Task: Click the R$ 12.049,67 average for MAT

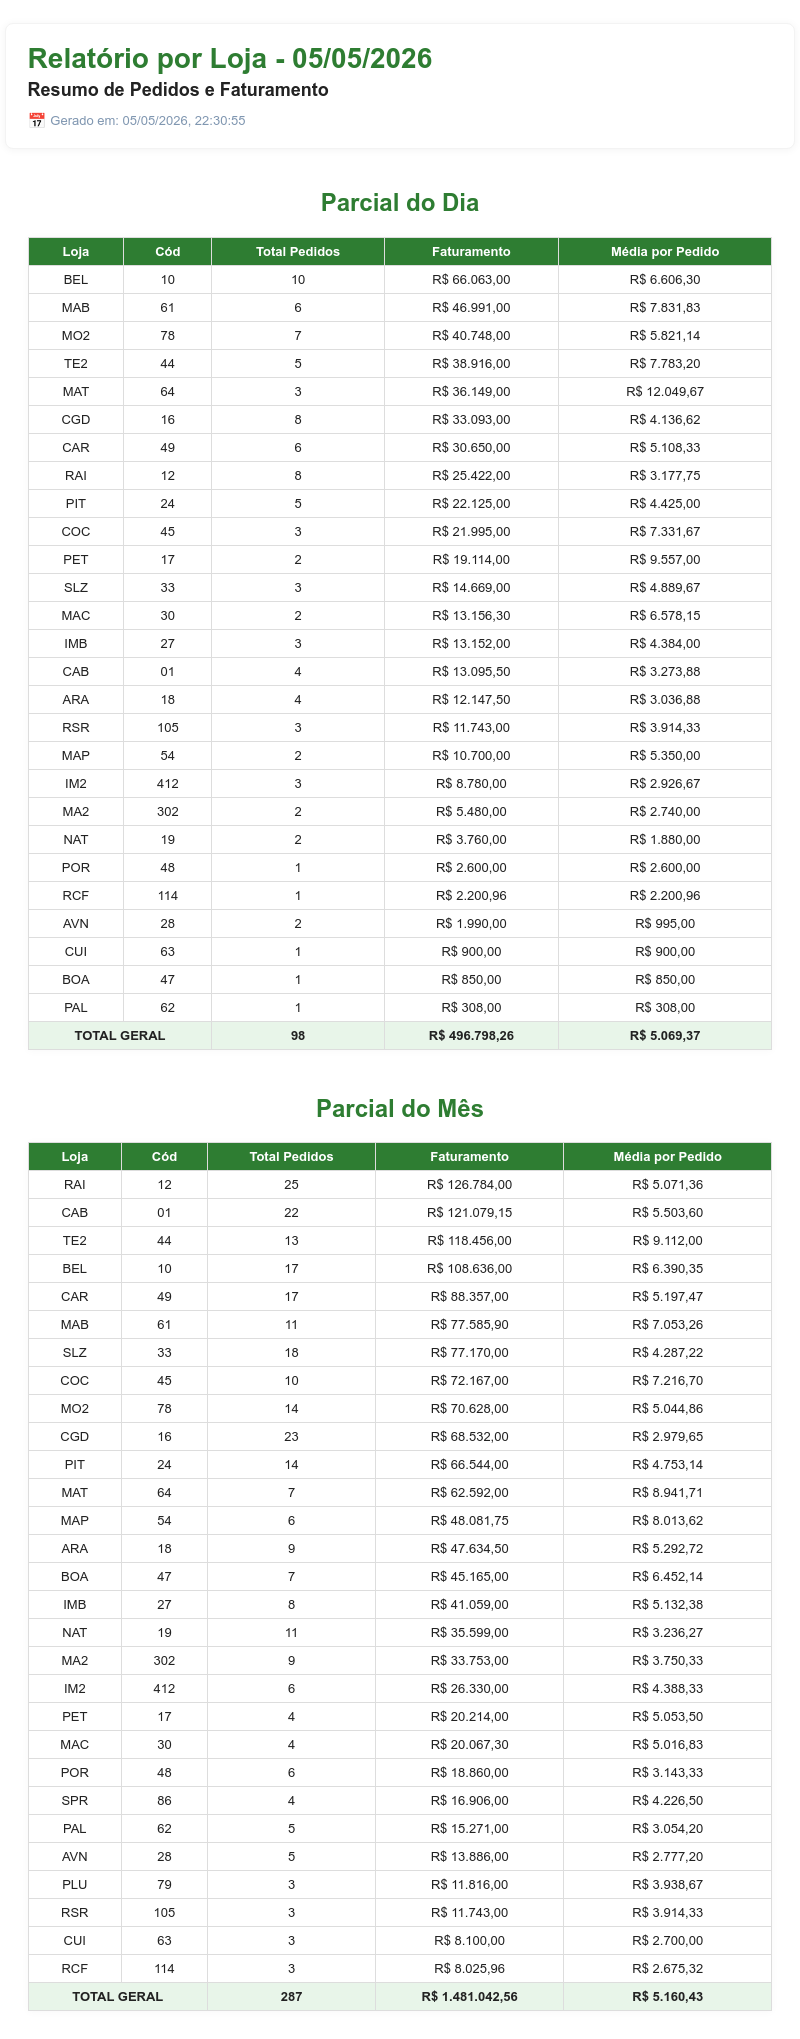Action: [x=665, y=392]
